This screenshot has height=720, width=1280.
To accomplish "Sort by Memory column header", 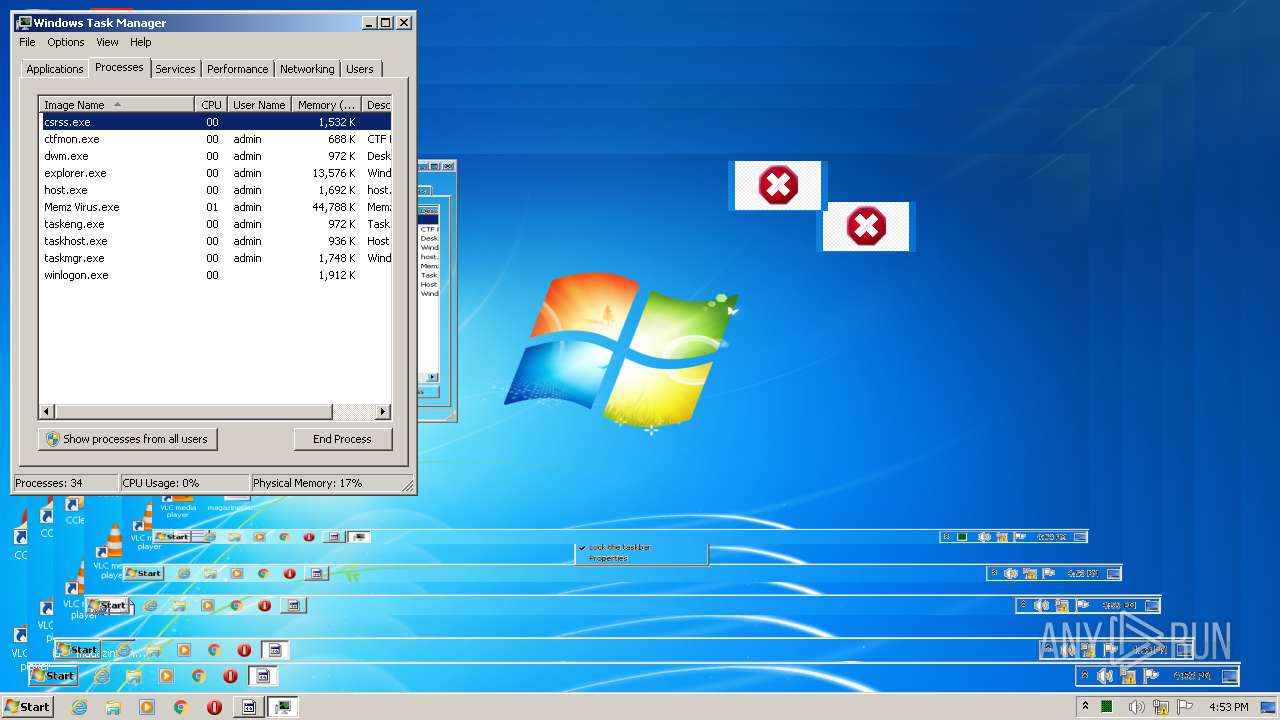I will (x=327, y=105).
